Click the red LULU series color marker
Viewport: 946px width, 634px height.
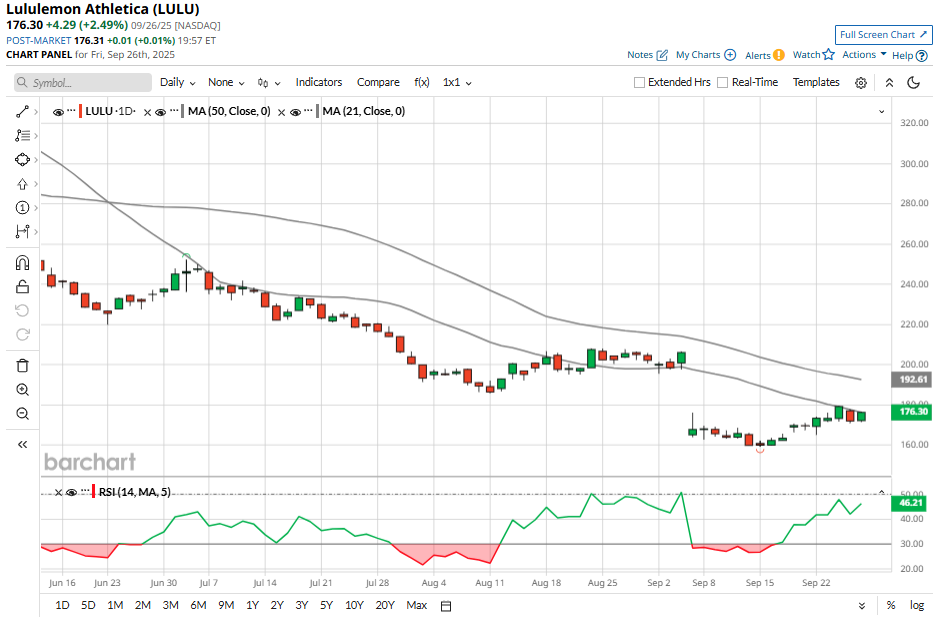pos(80,112)
